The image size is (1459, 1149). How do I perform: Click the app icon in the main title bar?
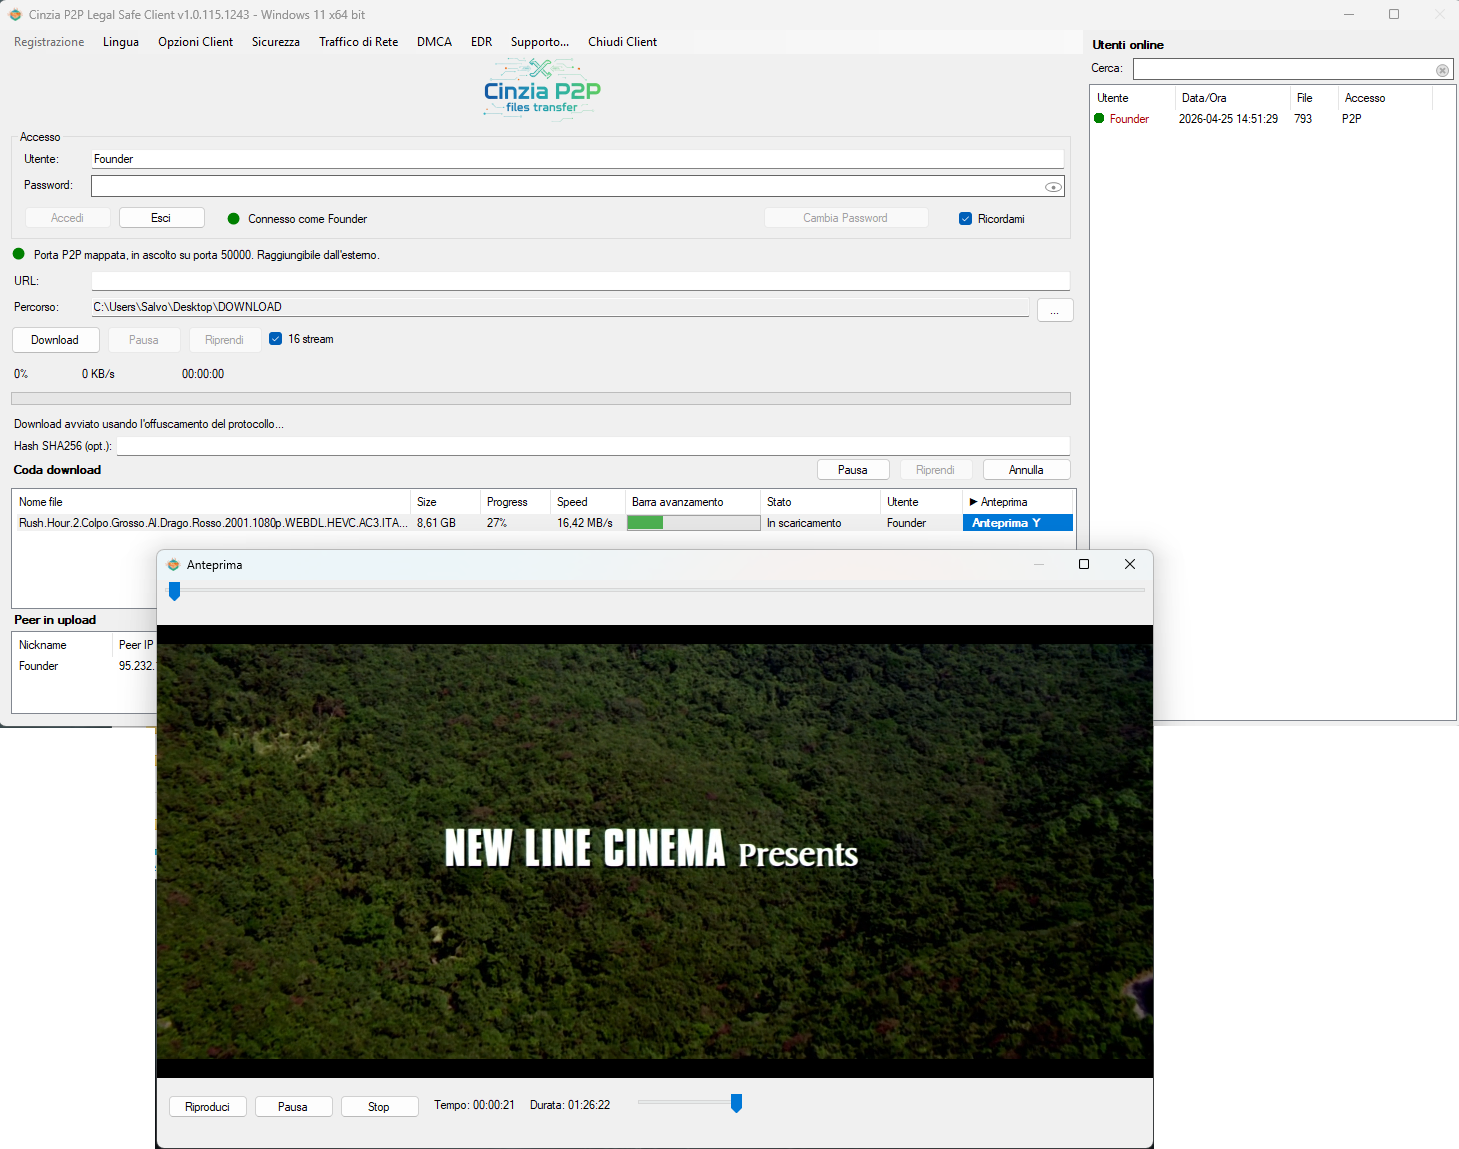[x=15, y=15]
